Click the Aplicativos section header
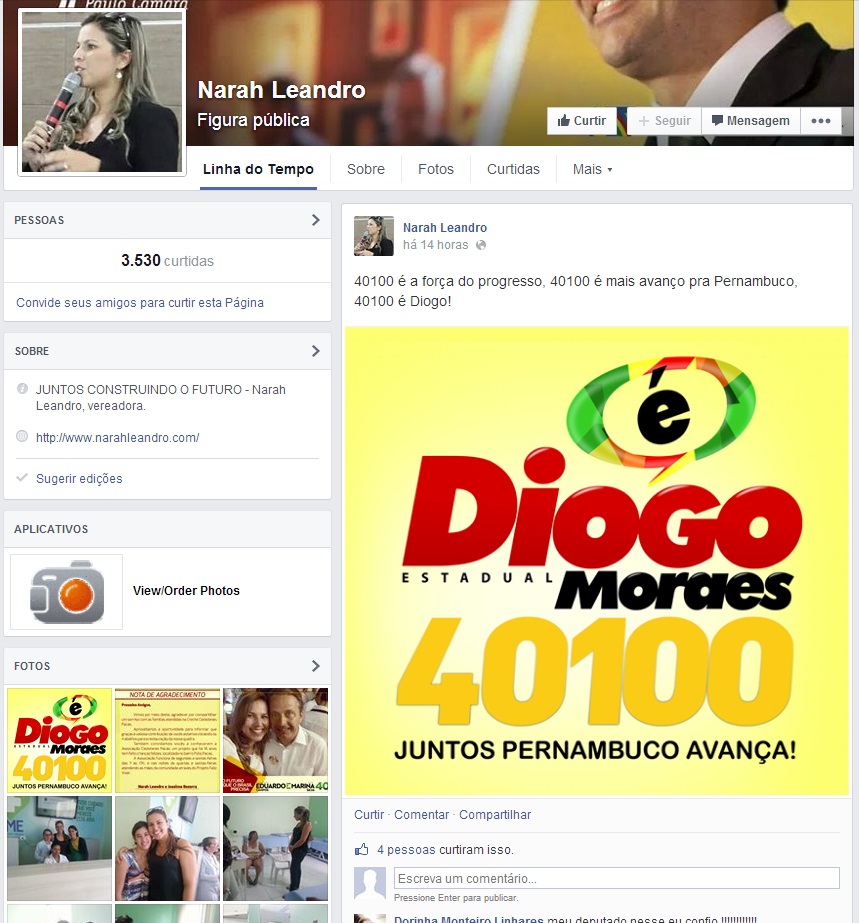Image resolution: width=859 pixels, height=923 pixels. pyautogui.click(x=51, y=529)
